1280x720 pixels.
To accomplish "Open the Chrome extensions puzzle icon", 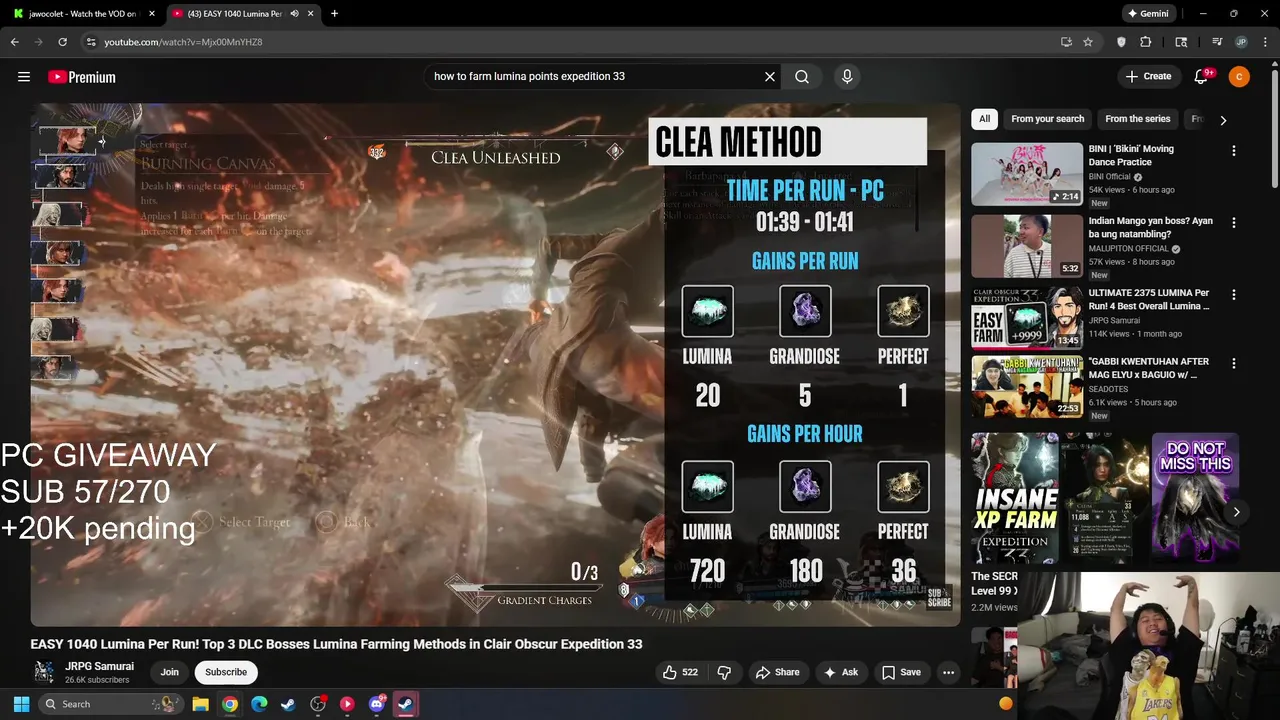I will [x=1146, y=42].
